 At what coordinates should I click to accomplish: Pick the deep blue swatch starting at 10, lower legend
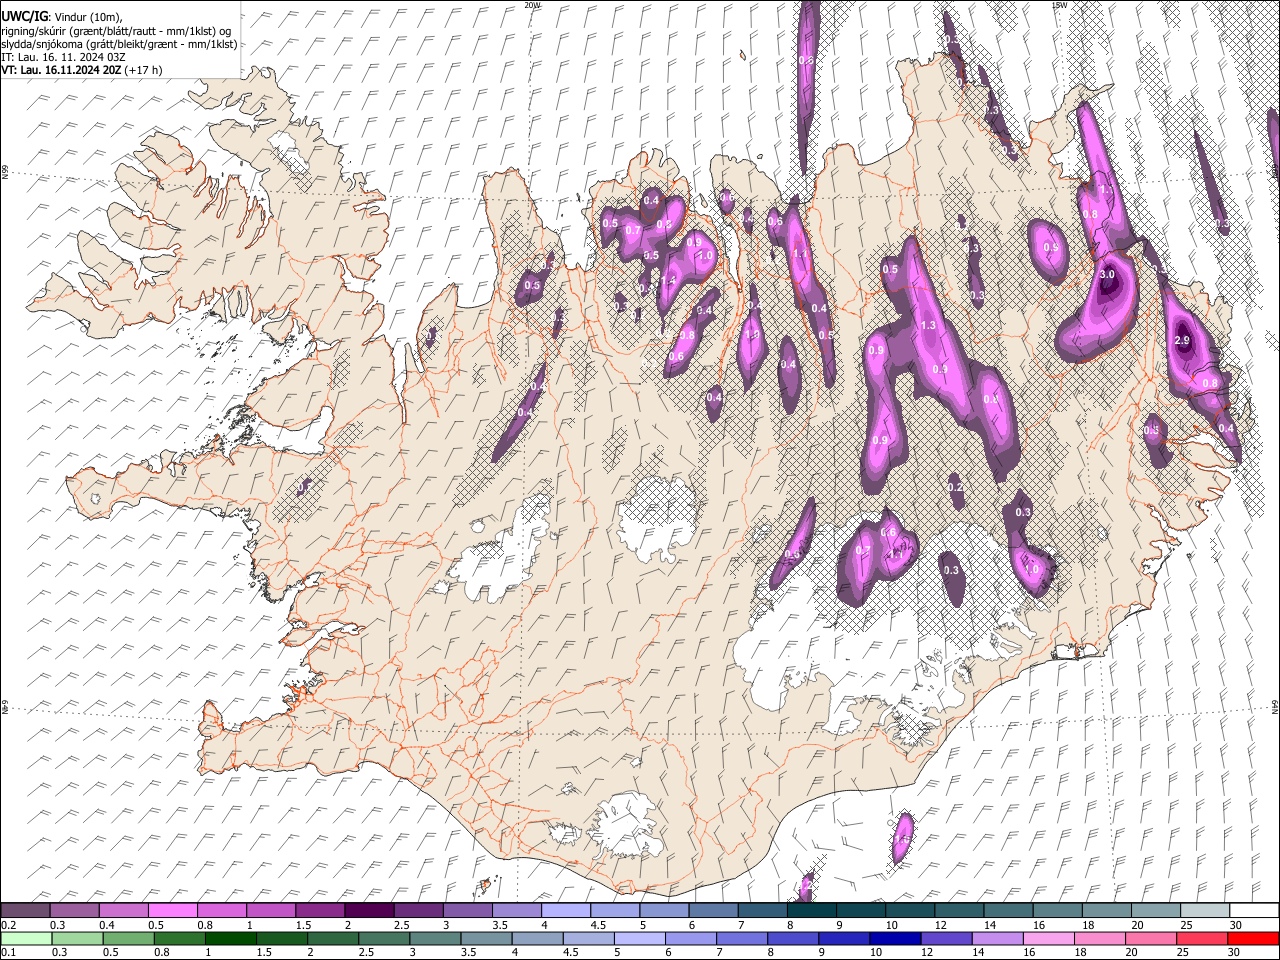(895, 938)
